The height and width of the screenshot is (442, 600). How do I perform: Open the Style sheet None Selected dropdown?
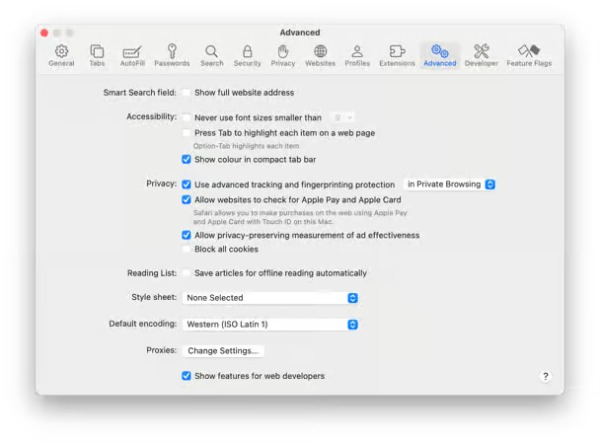click(270, 298)
